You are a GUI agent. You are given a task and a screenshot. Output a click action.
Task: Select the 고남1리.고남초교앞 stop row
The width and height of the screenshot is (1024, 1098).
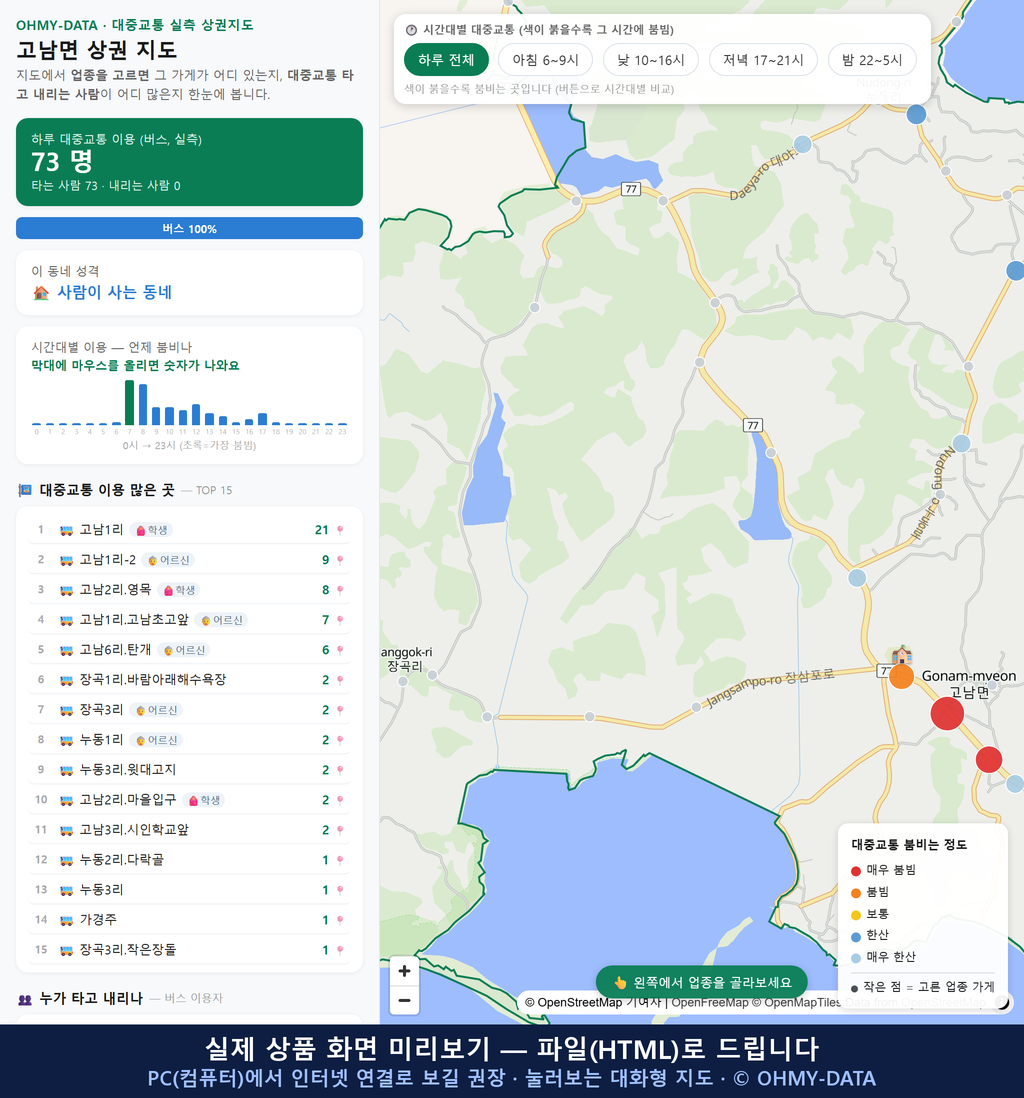pos(189,620)
